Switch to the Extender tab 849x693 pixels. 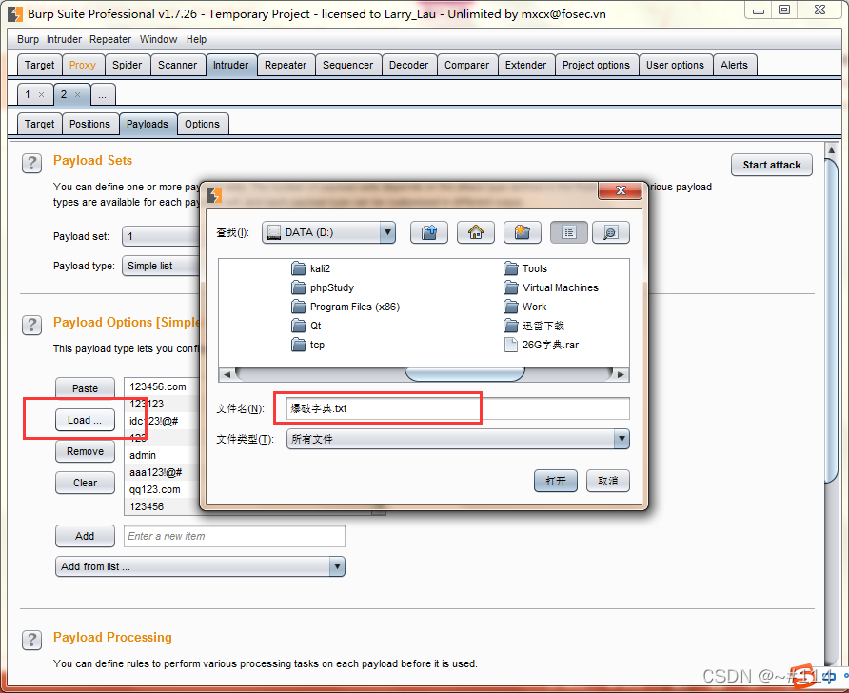pos(525,66)
